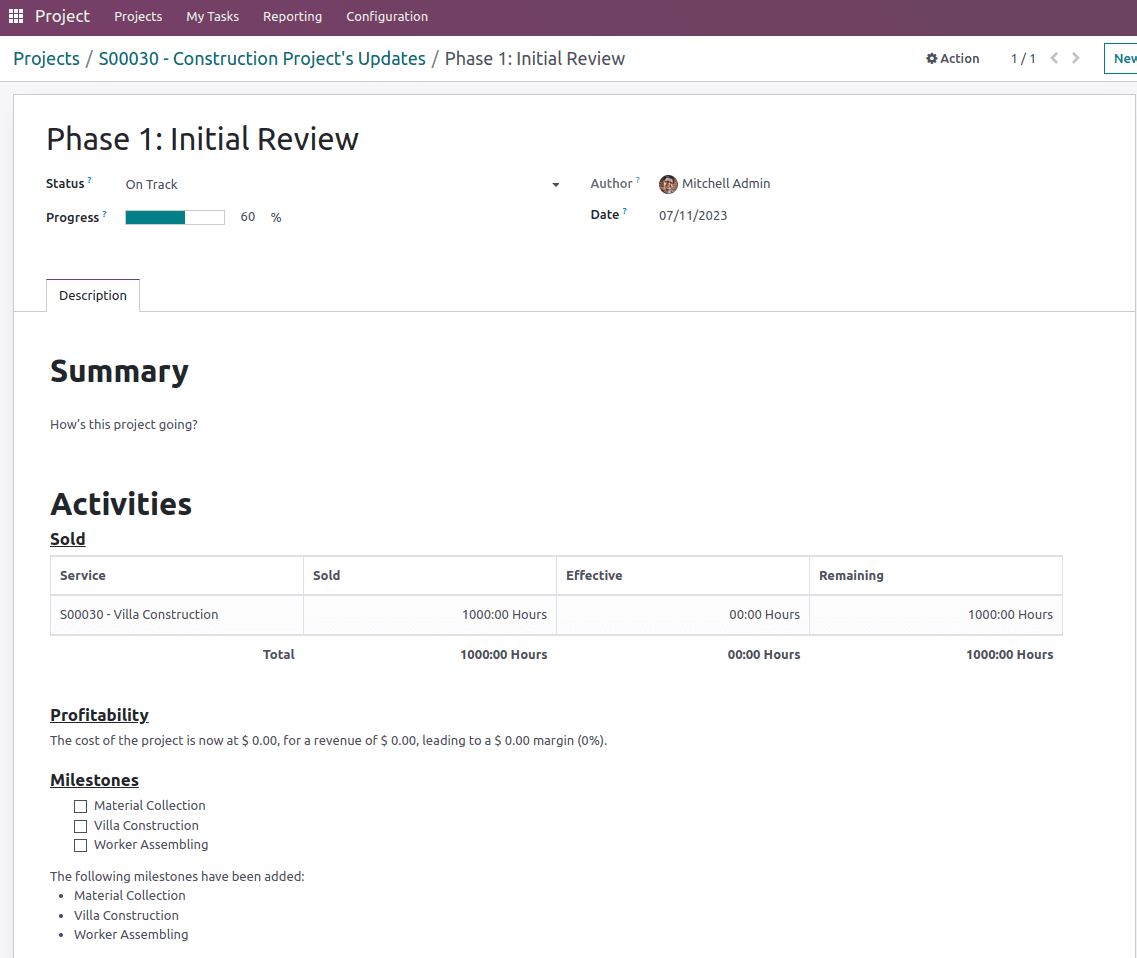Go to the previous record arrow
1137x958 pixels.
point(1054,58)
